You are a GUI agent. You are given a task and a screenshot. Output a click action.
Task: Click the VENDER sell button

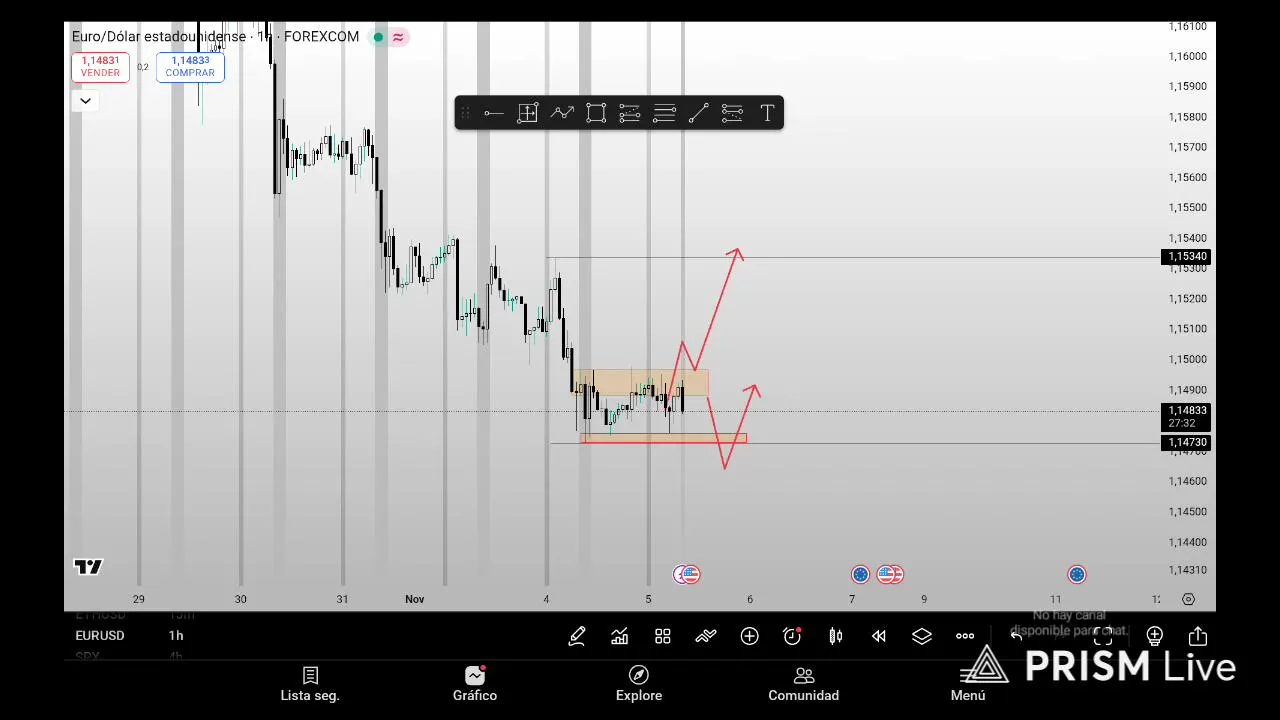click(100, 67)
